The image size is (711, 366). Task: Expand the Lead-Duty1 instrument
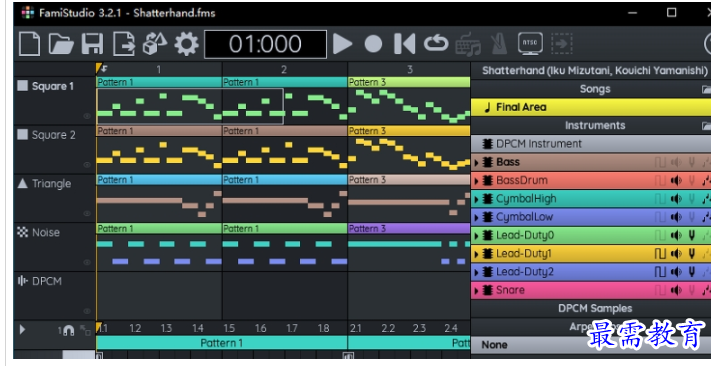(477, 254)
